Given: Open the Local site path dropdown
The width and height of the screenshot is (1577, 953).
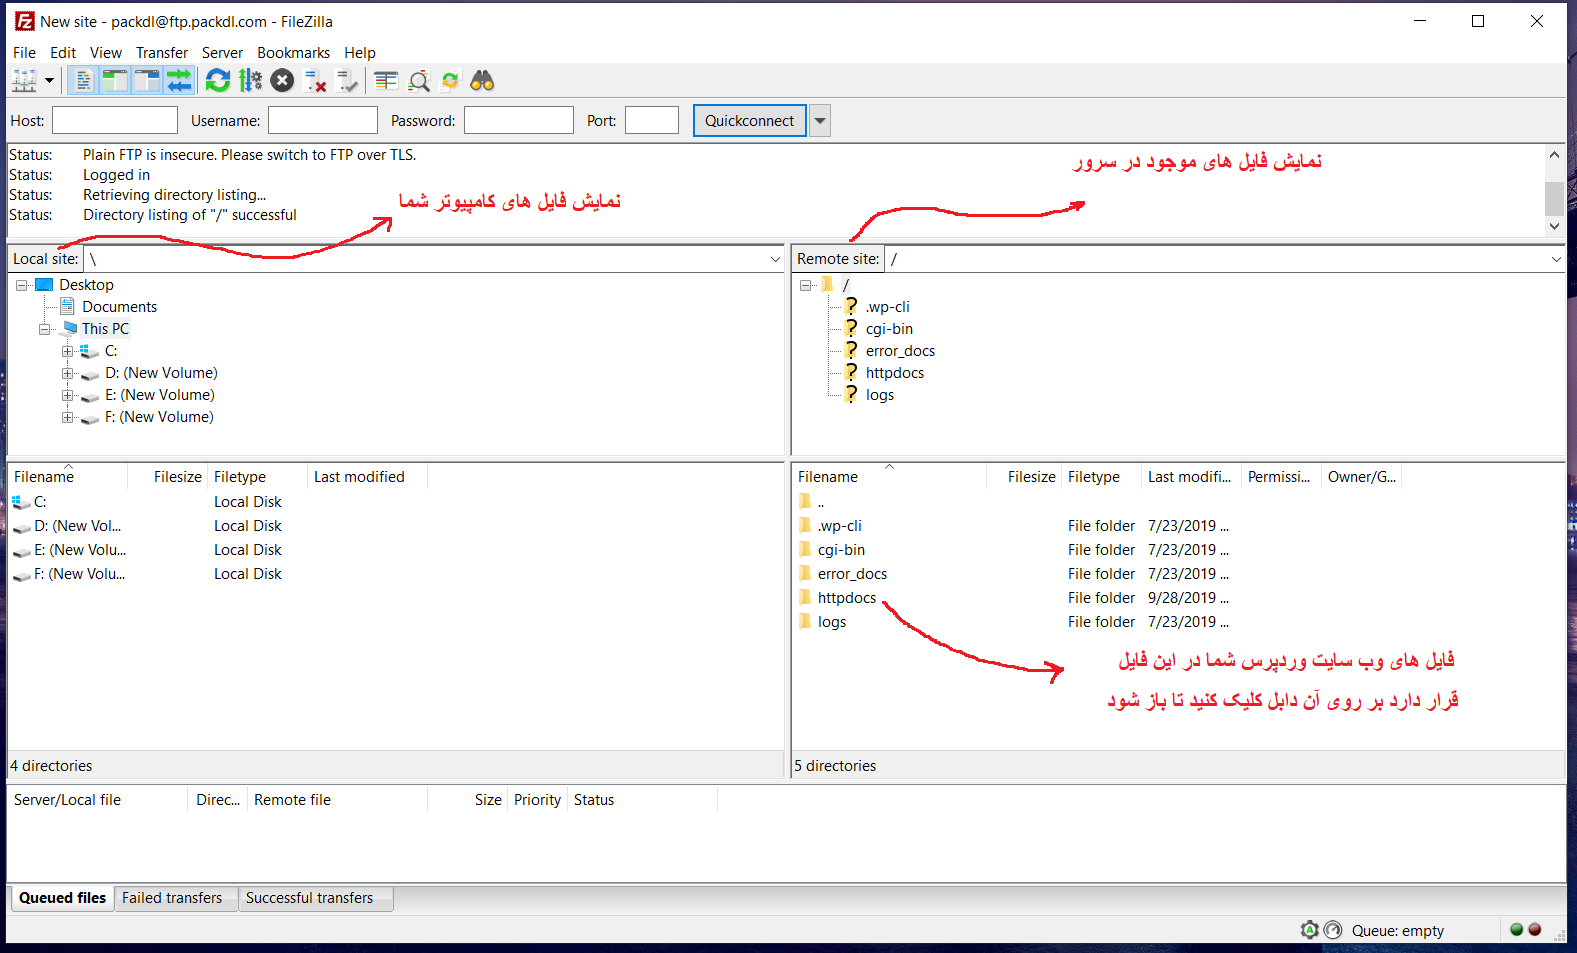Looking at the screenshot, I should [775, 259].
